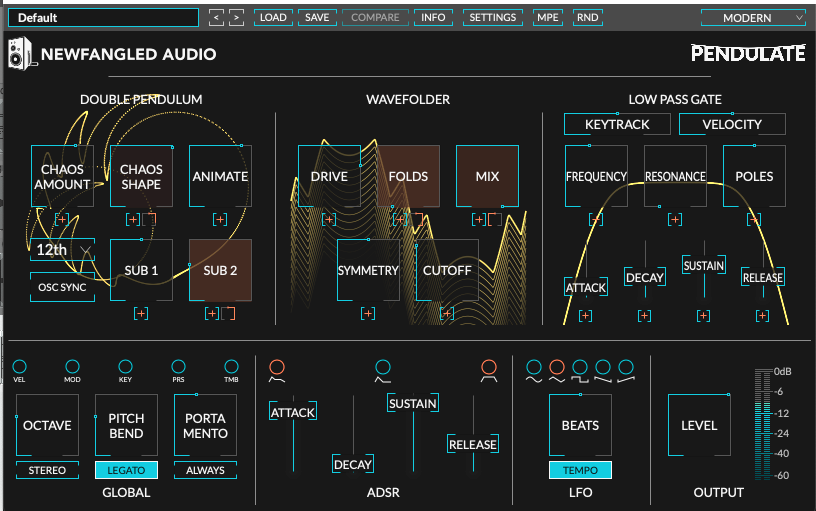This screenshot has width=816, height=511.
Task: Open the SETTINGS menu
Action: (493, 17)
